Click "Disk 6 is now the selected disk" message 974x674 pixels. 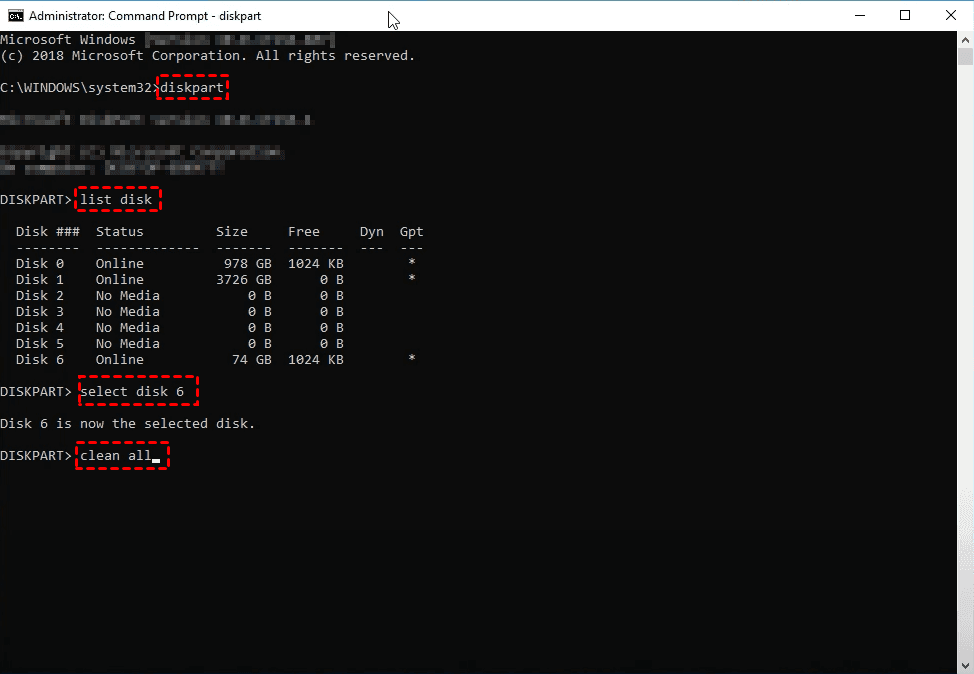(x=128, y=424)
